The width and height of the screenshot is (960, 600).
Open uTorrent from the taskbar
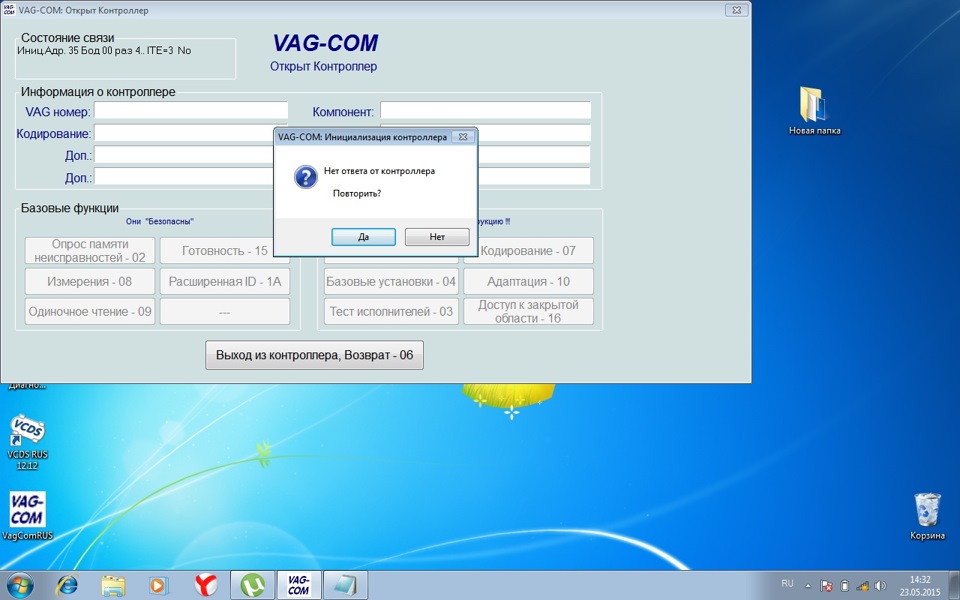(251, 584)
